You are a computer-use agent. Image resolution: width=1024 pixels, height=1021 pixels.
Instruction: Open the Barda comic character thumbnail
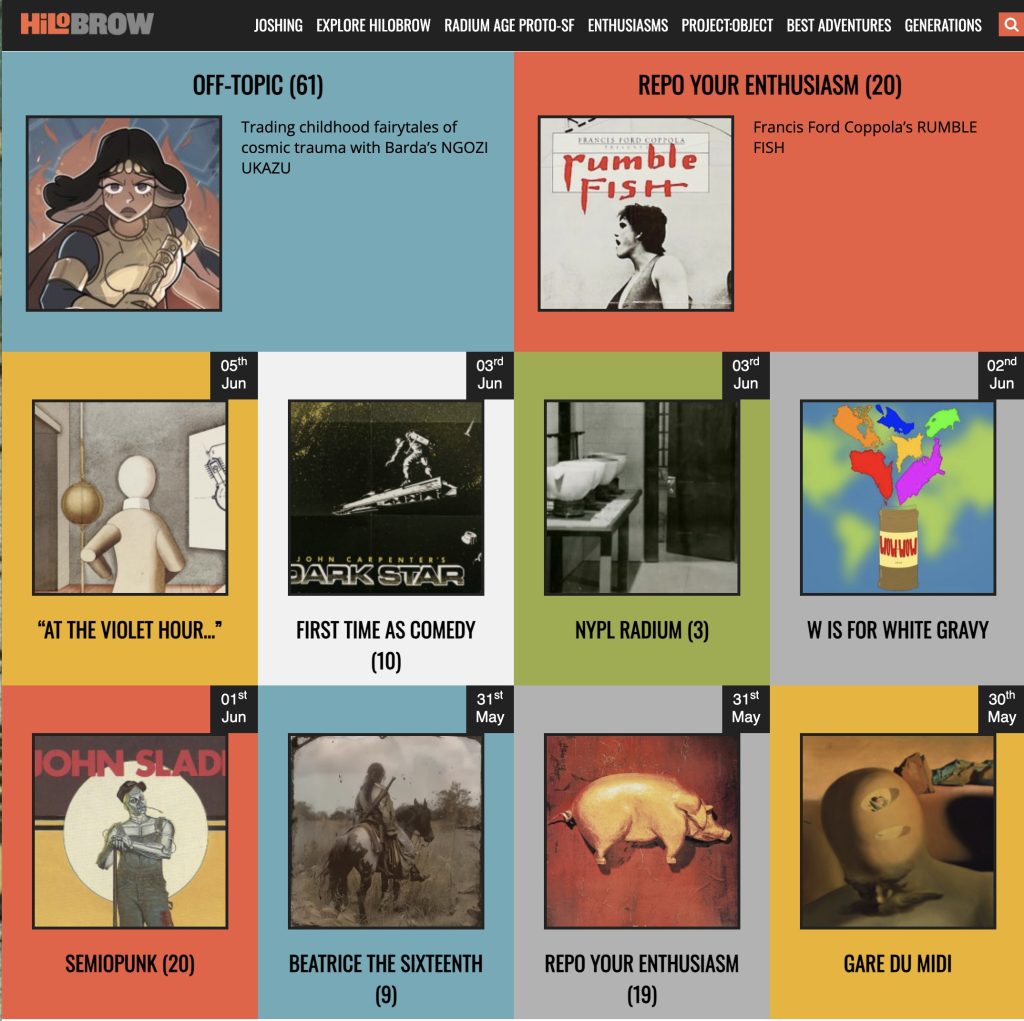(124, 214)
